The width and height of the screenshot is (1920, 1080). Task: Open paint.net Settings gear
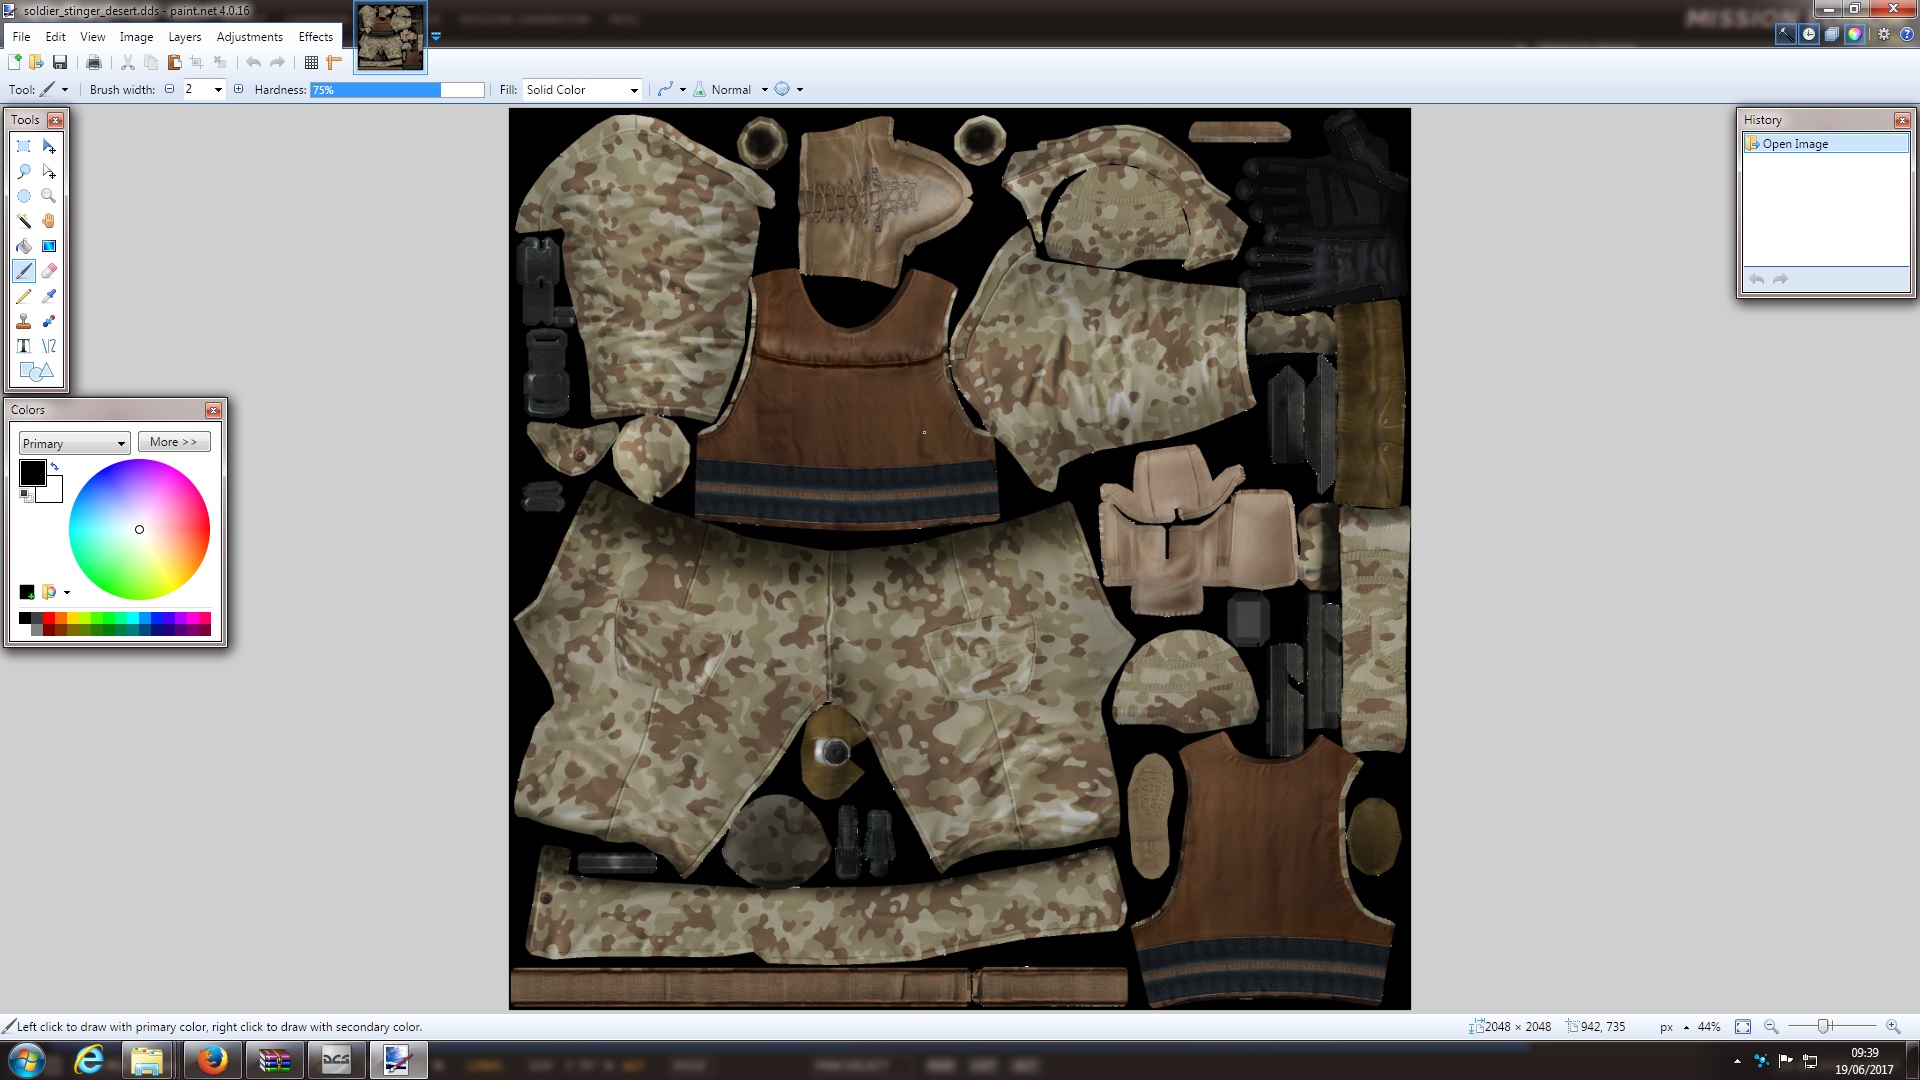pyautogui.click(x=1884, y=34)
